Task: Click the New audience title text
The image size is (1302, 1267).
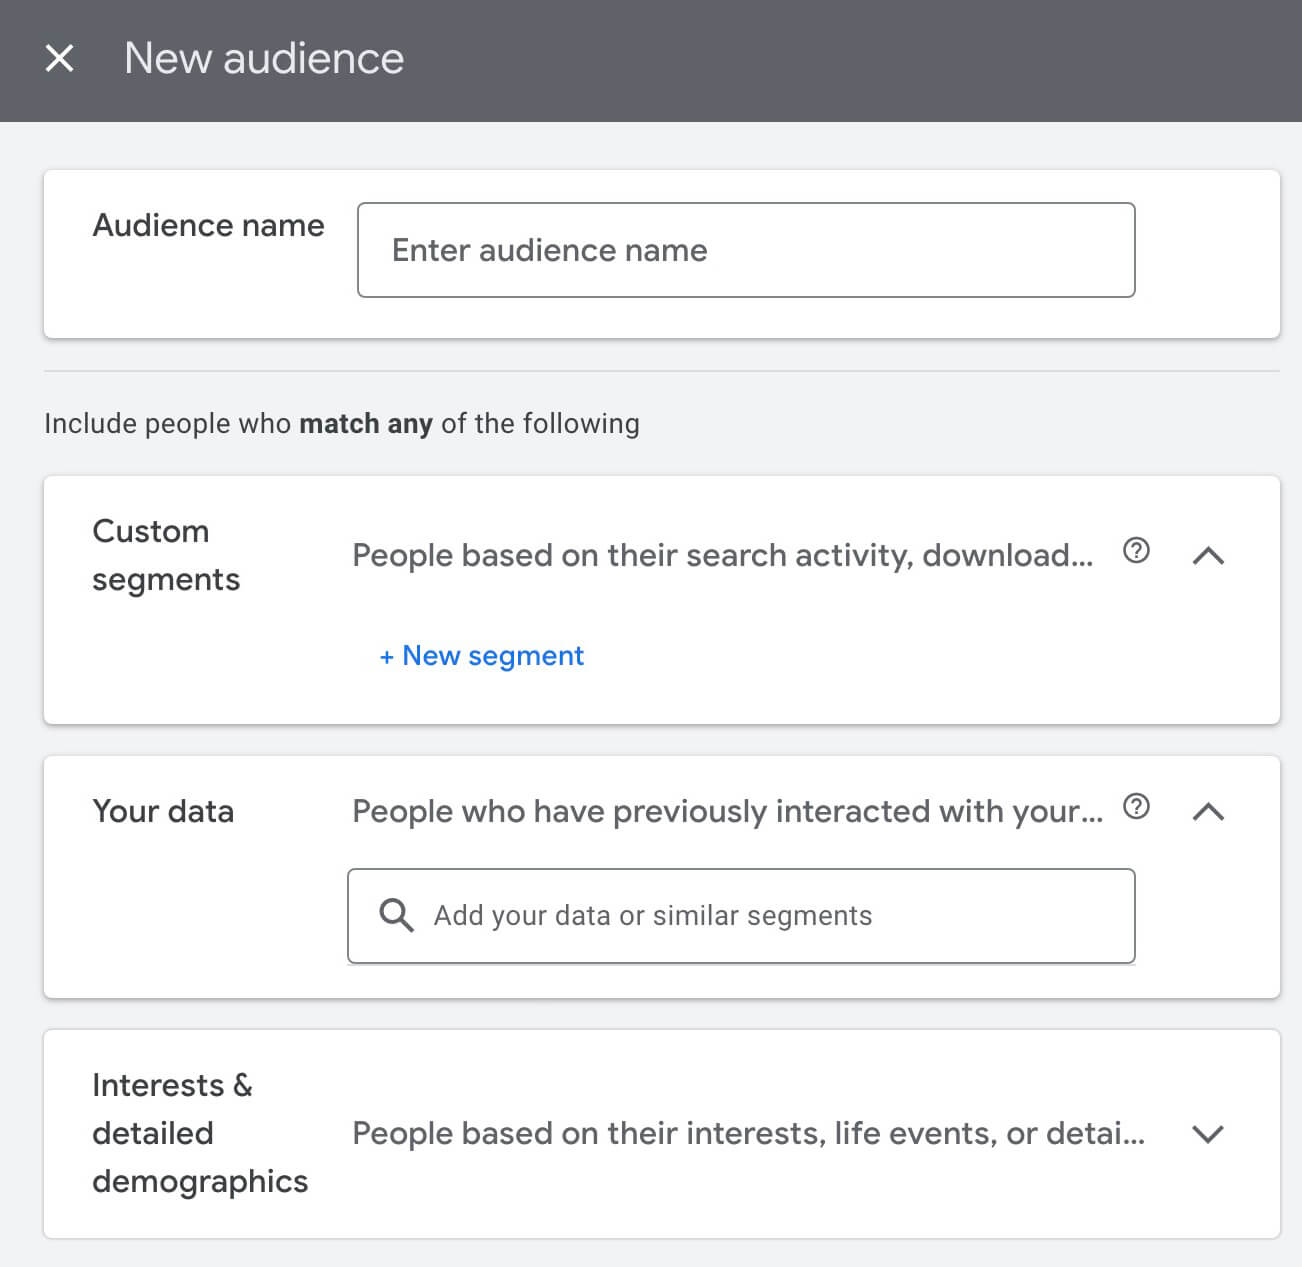Action: (x=263, y=58)
